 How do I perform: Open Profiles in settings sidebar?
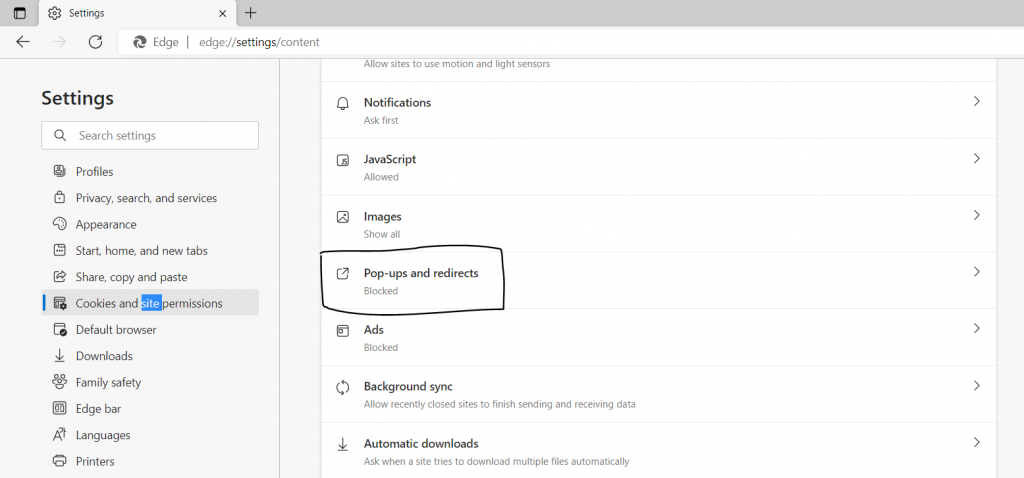click(x=94, y=172)
